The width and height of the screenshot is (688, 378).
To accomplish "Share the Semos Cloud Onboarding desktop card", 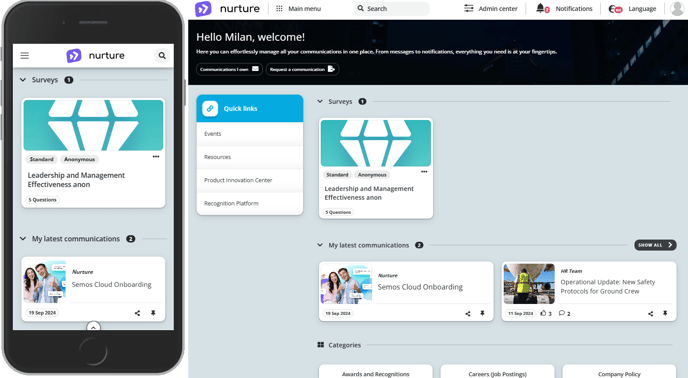I will (x=468, y=313).
